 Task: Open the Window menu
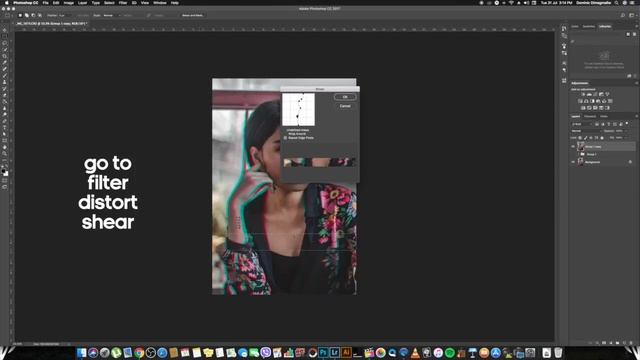160,3
